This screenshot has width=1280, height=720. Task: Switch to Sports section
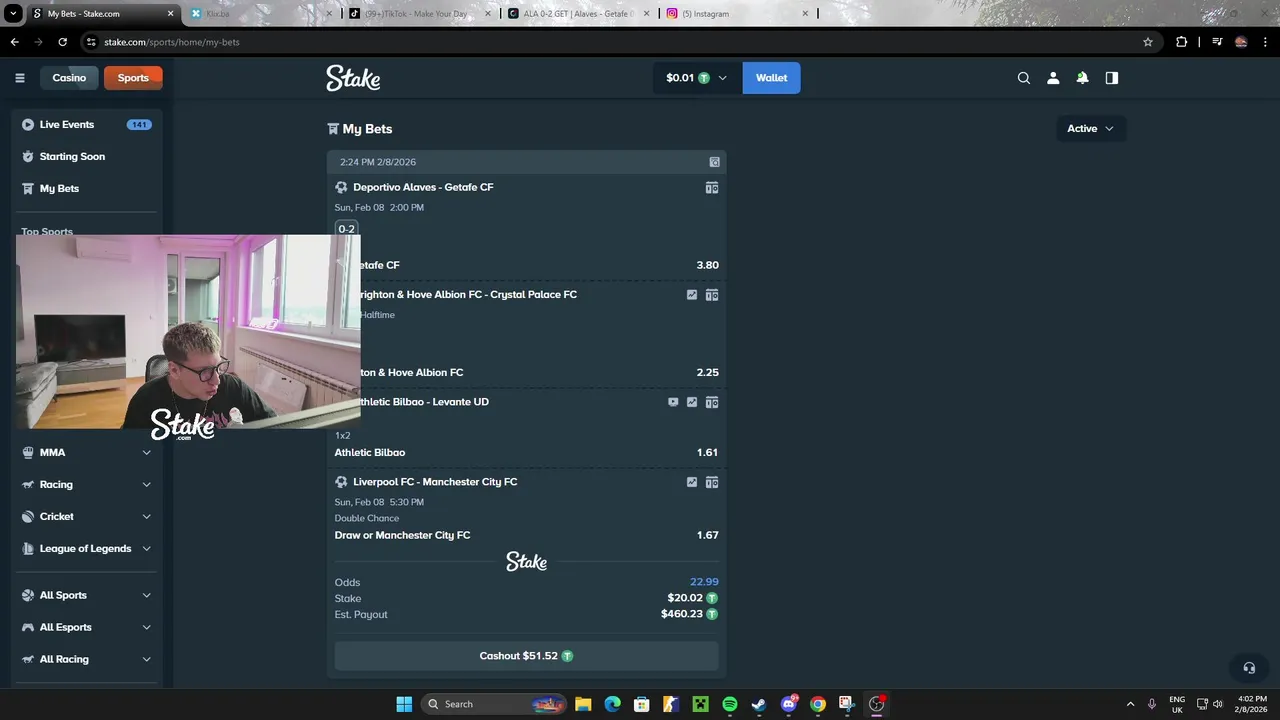(x=133, y=78)
